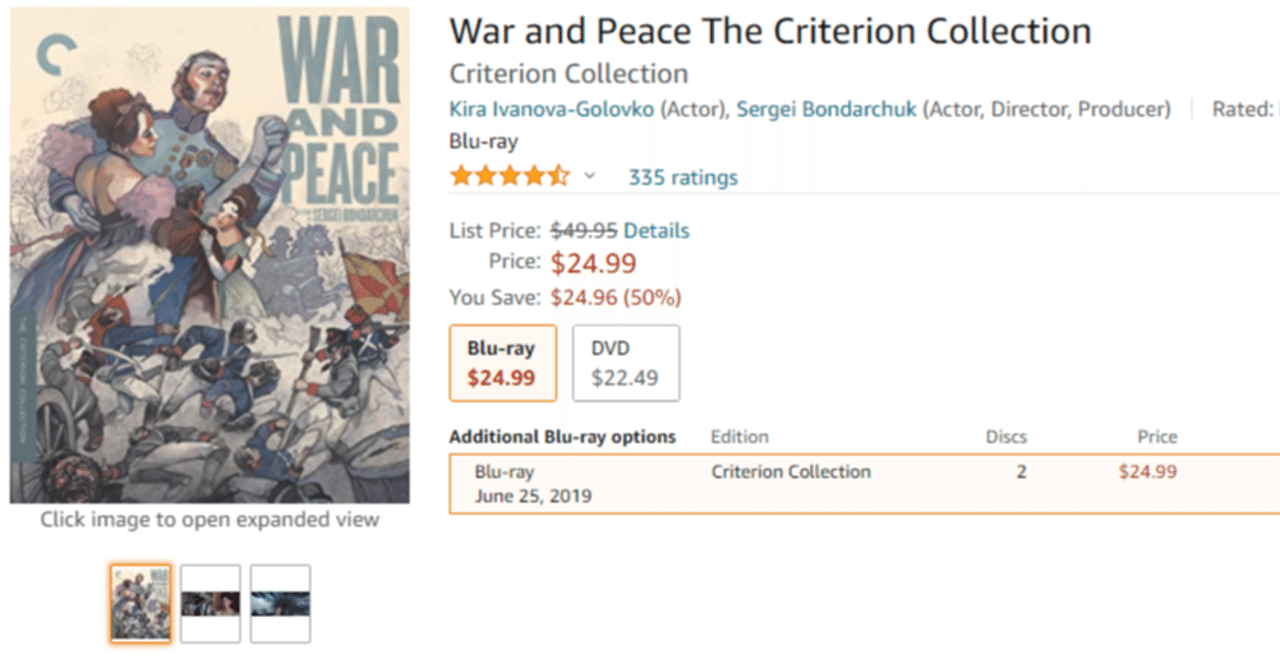
Task: Select the third battle scene thumbnail
Action: 280,603
